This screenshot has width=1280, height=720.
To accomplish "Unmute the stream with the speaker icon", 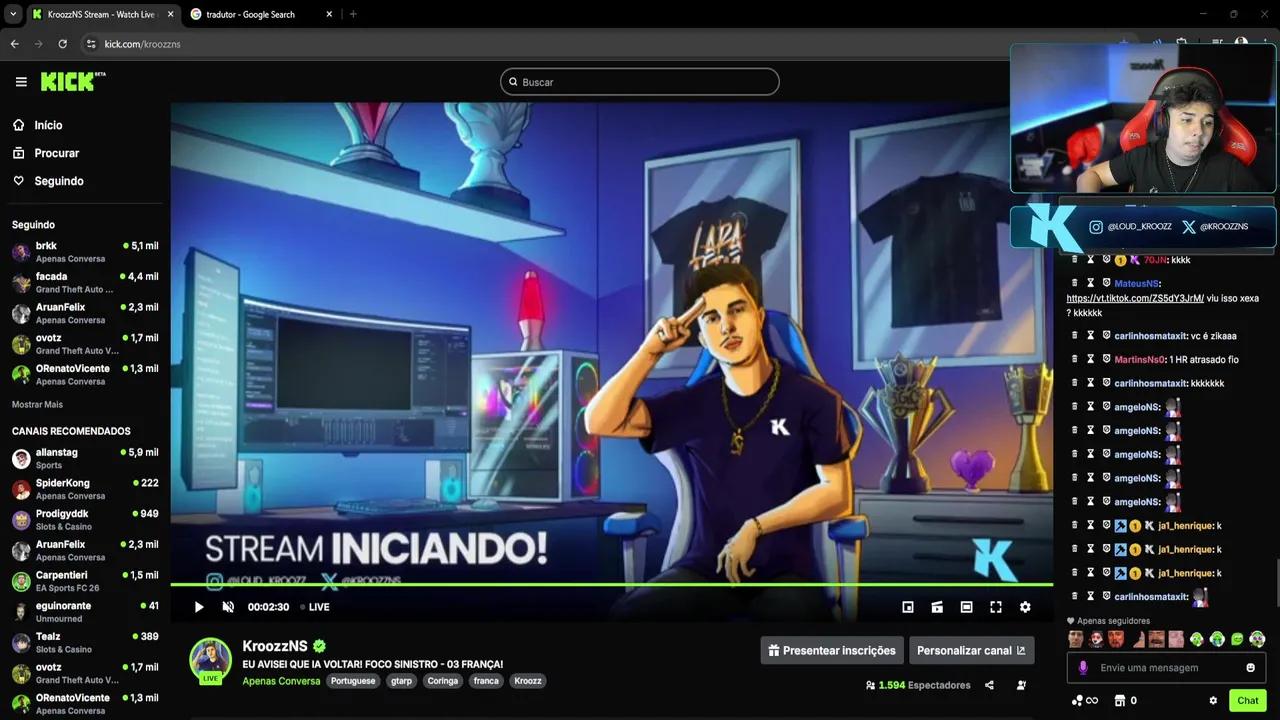I will pos(228,607).
